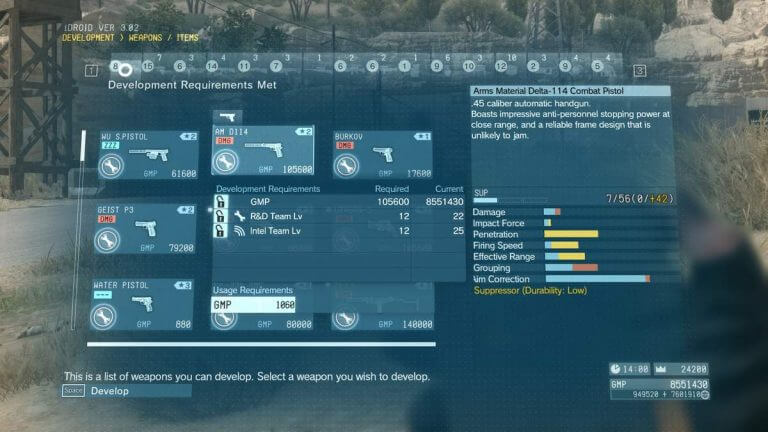Choose the WATER PISTOL weapon image
768x432 pixels.
(143, 303)
